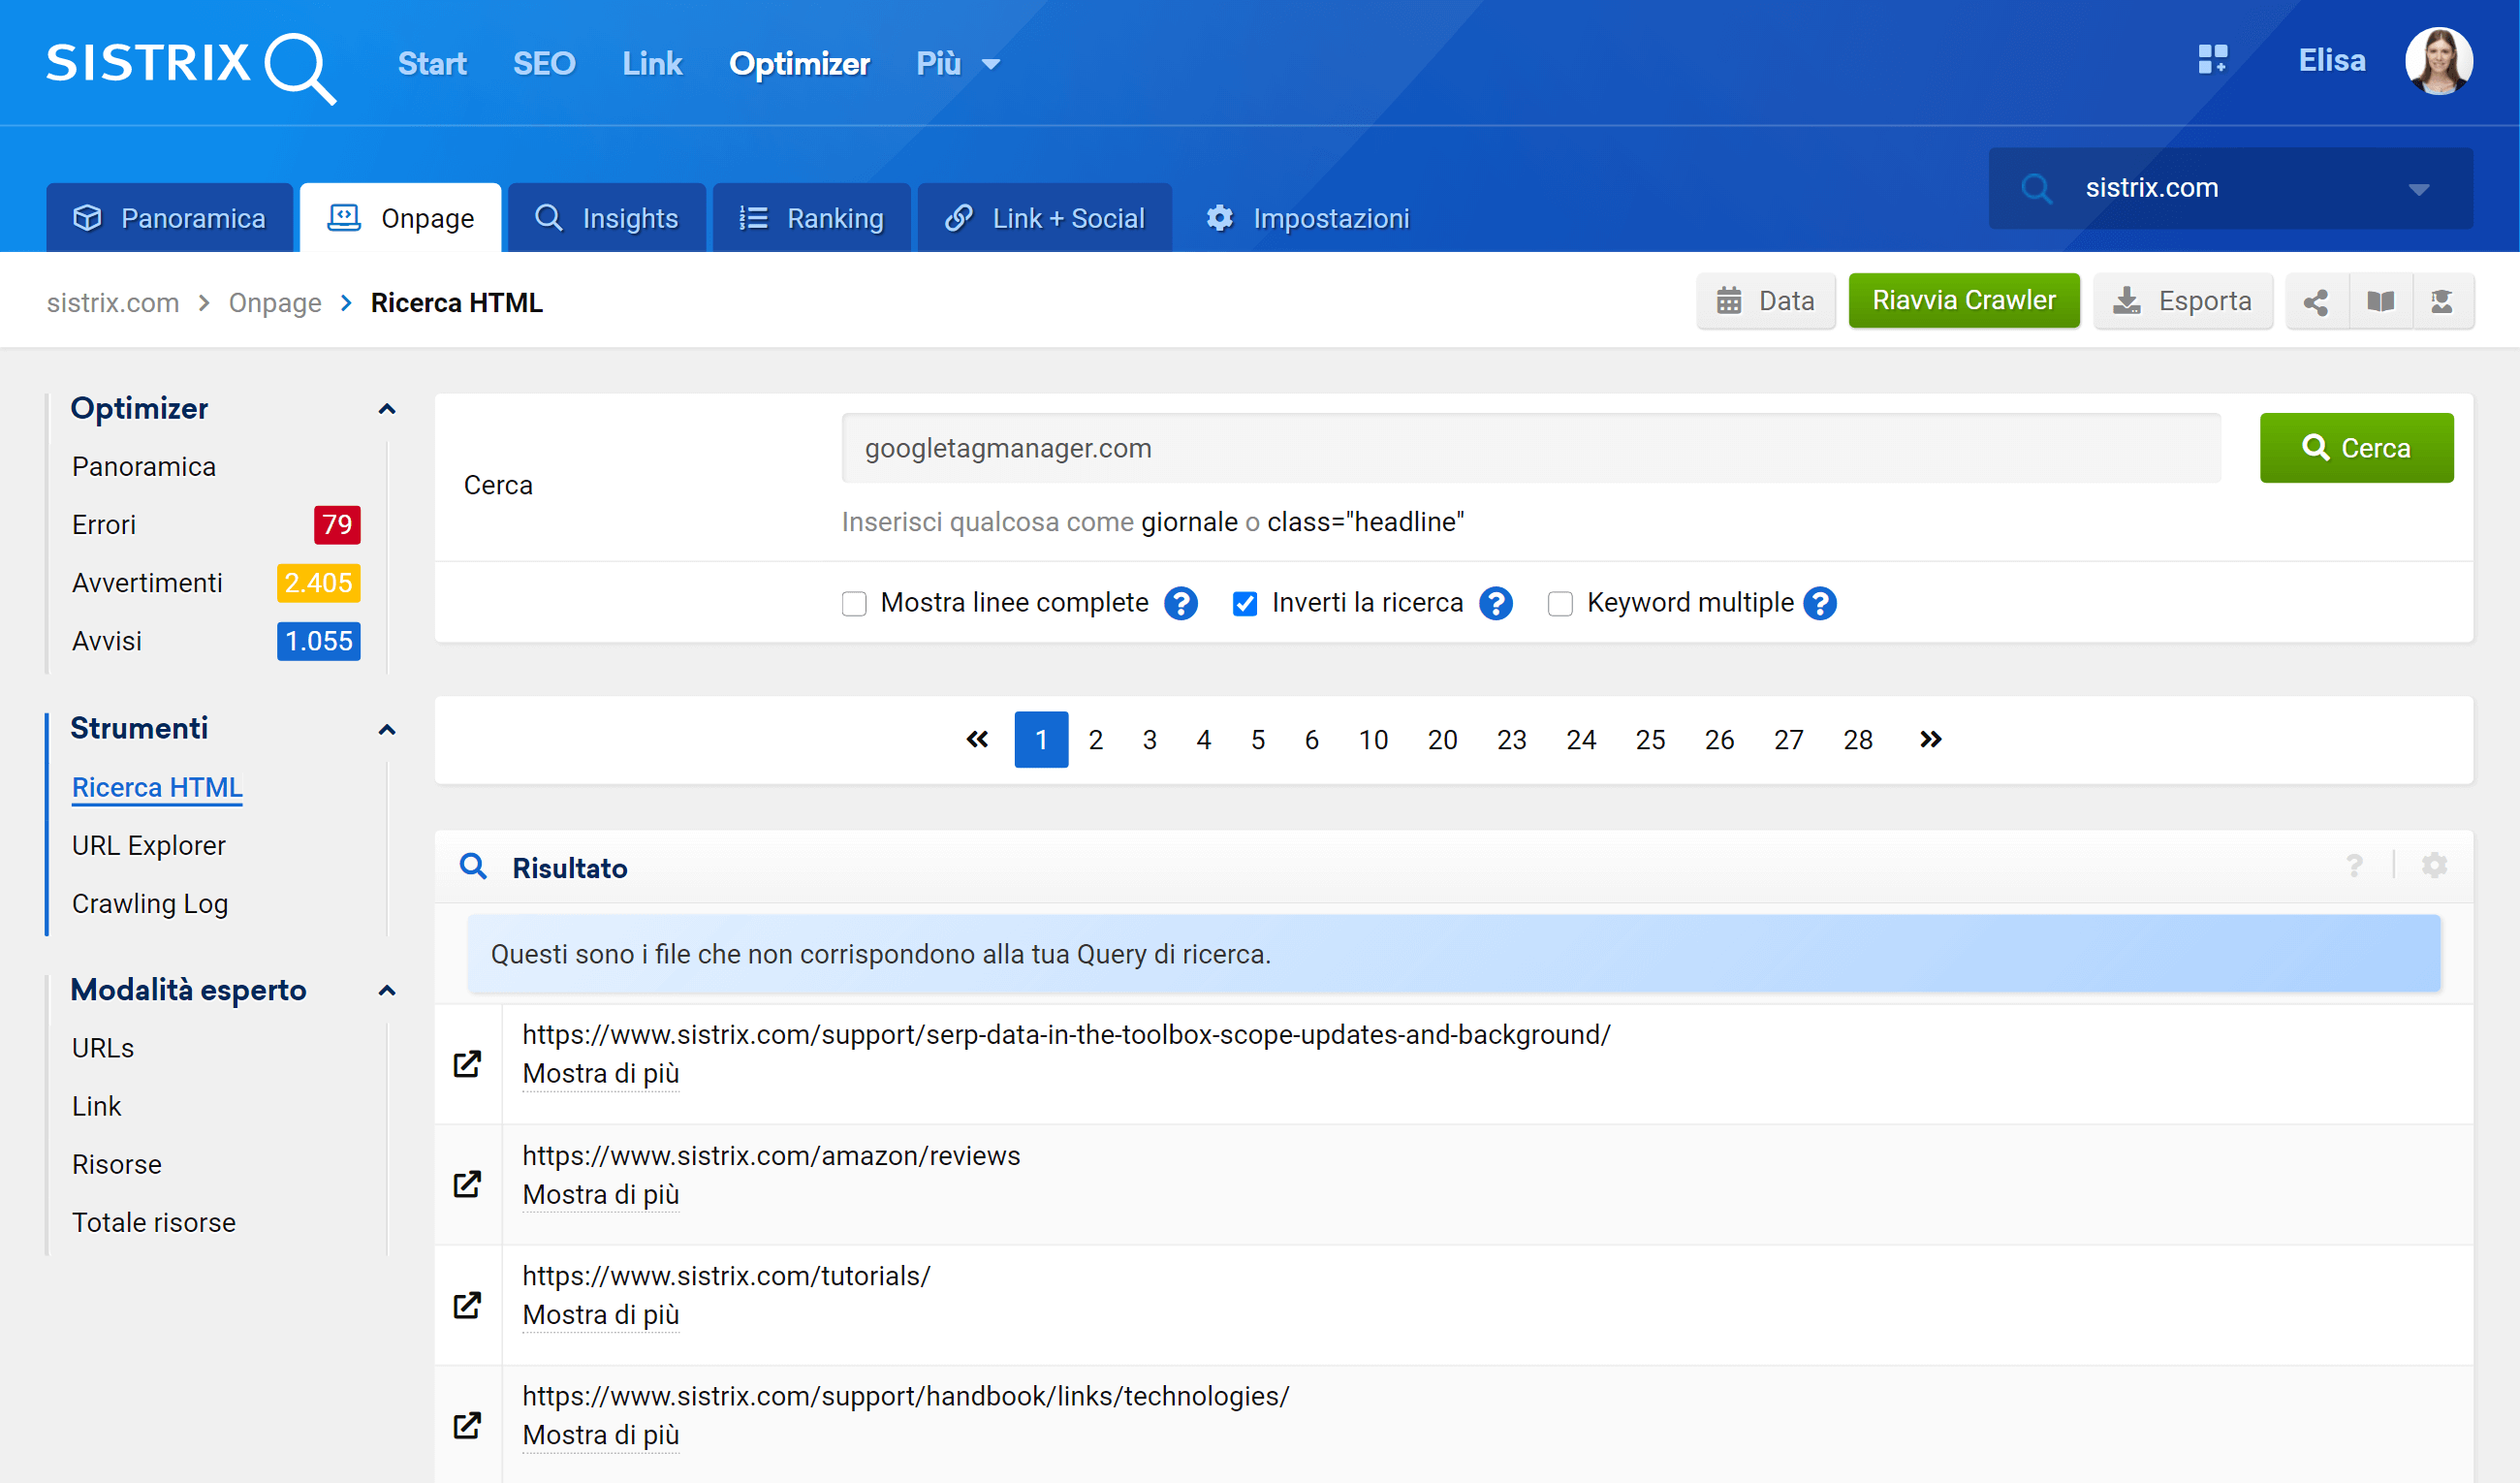Toggle the Mostra linee complete checkbox
Screen dimensions: 2520x1483
click(854, 604)
